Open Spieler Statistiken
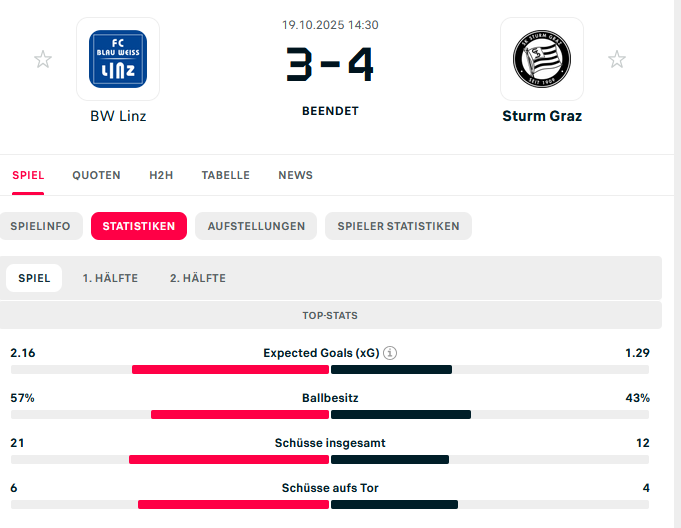Viewport: 681px width, 528px height. pos(398,226)
